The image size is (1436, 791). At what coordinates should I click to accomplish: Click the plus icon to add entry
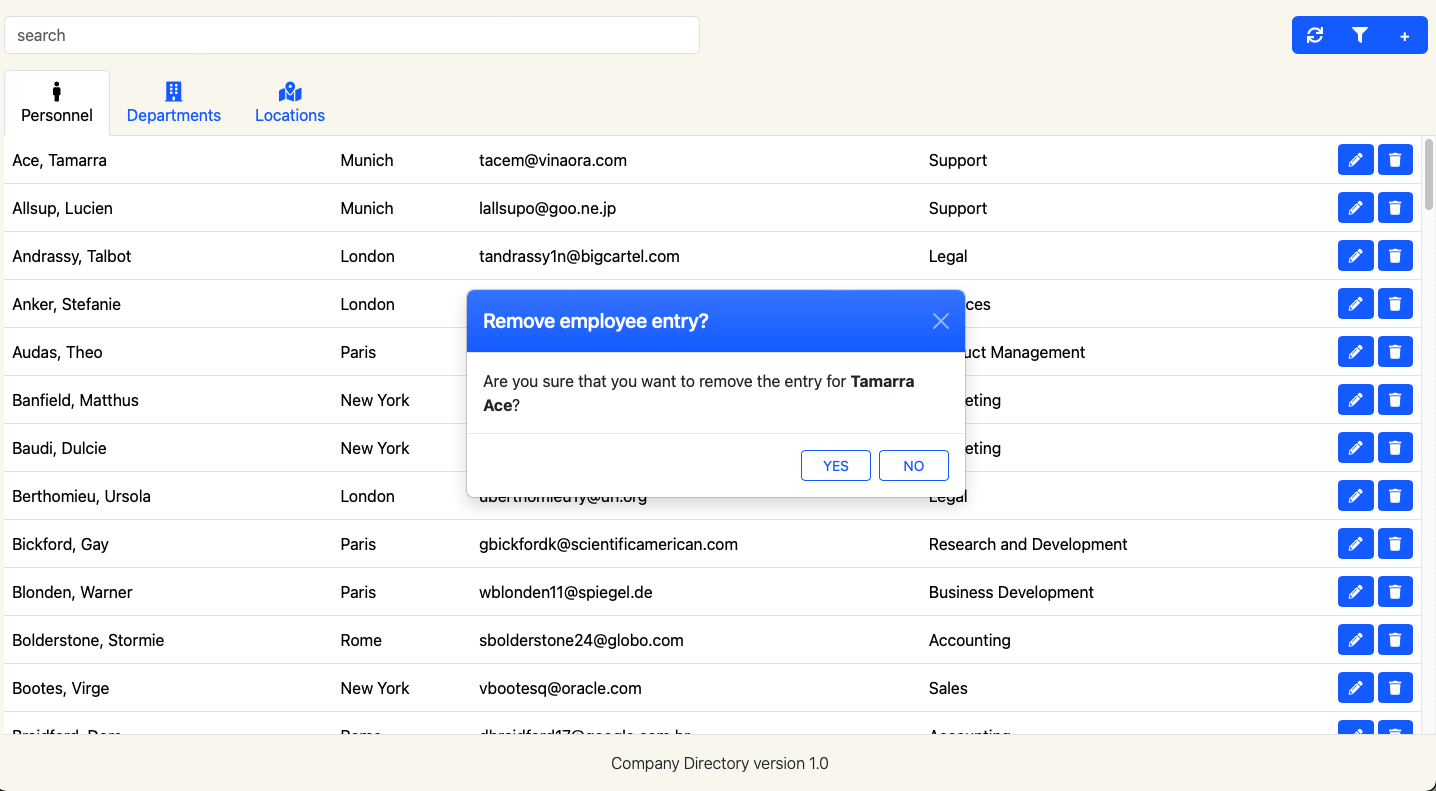tap(1404, 36)
